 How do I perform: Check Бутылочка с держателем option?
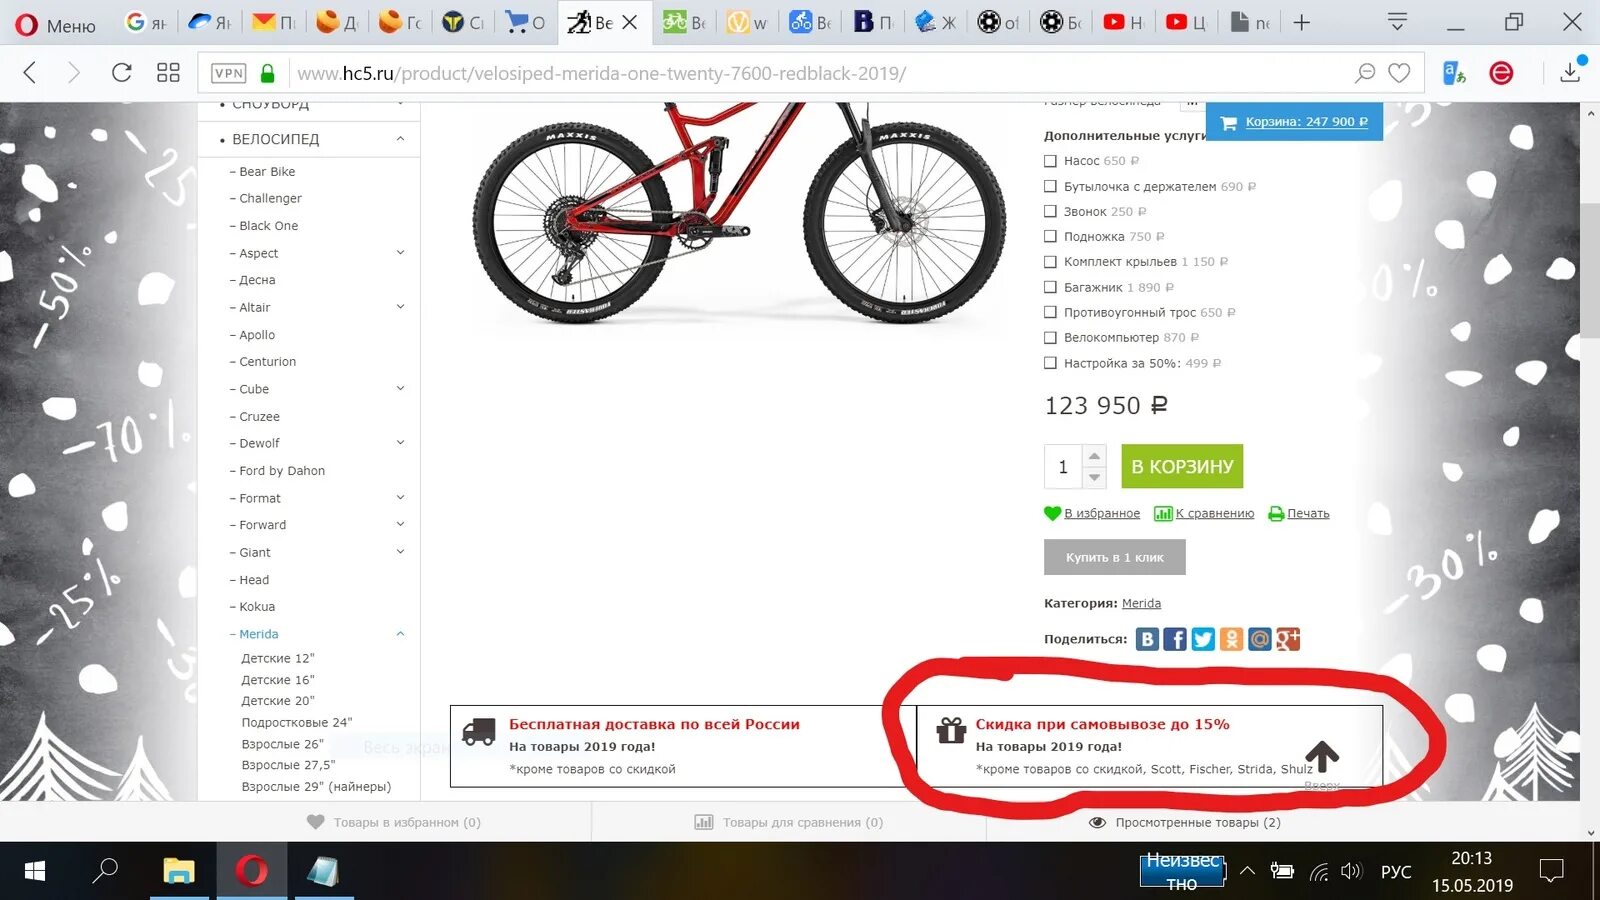[1050, 186]
